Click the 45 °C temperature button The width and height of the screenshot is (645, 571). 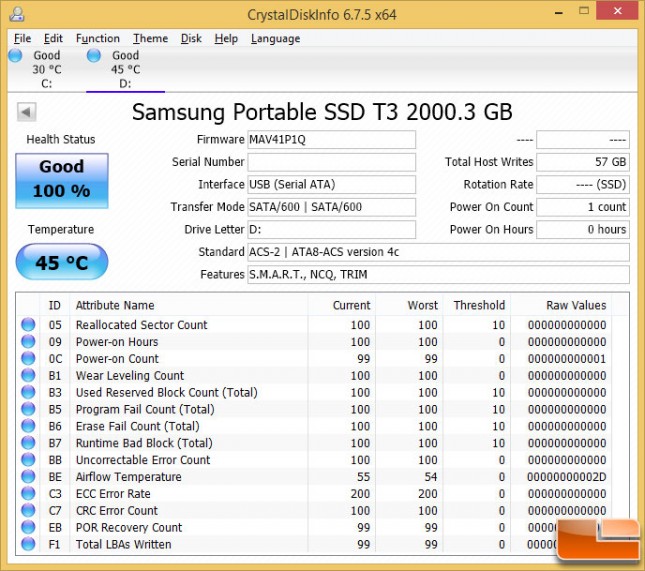[62, 262]
